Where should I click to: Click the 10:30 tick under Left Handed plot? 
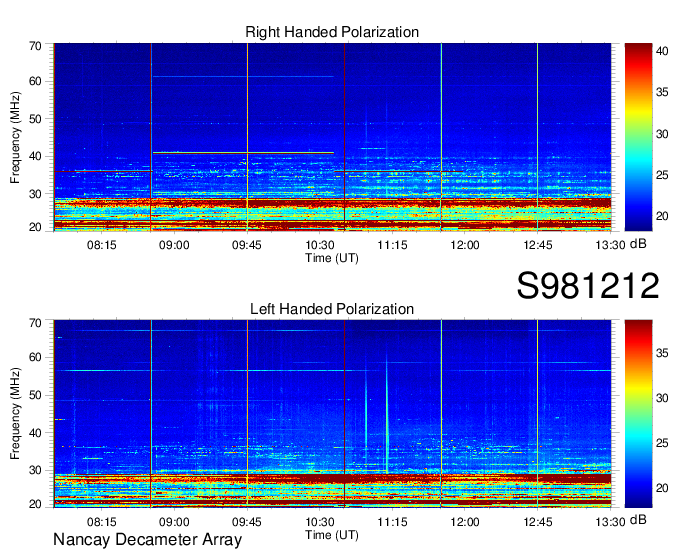[320, 522]
